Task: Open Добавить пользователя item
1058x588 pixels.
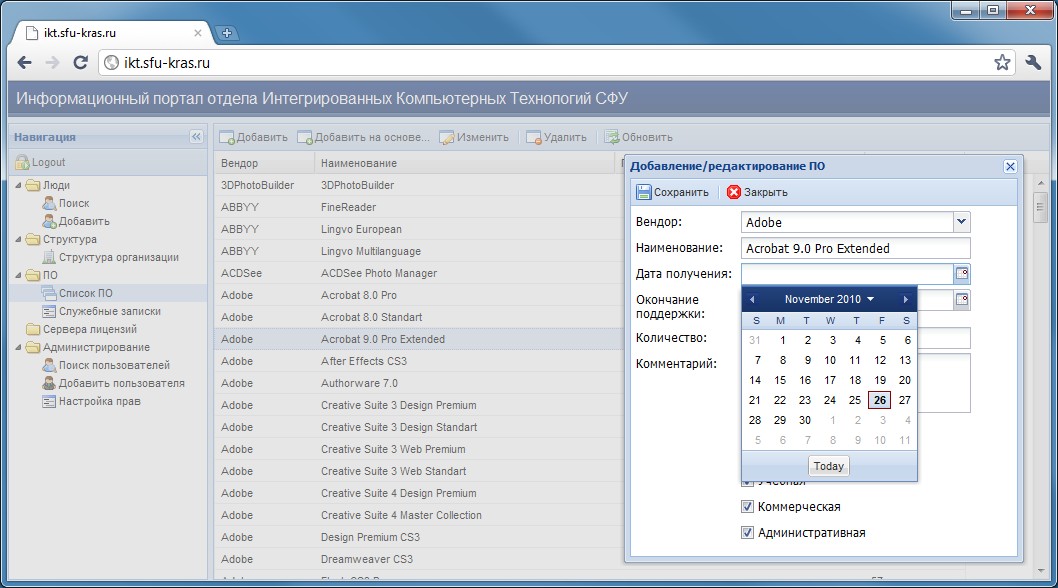Action: point(113,383)
